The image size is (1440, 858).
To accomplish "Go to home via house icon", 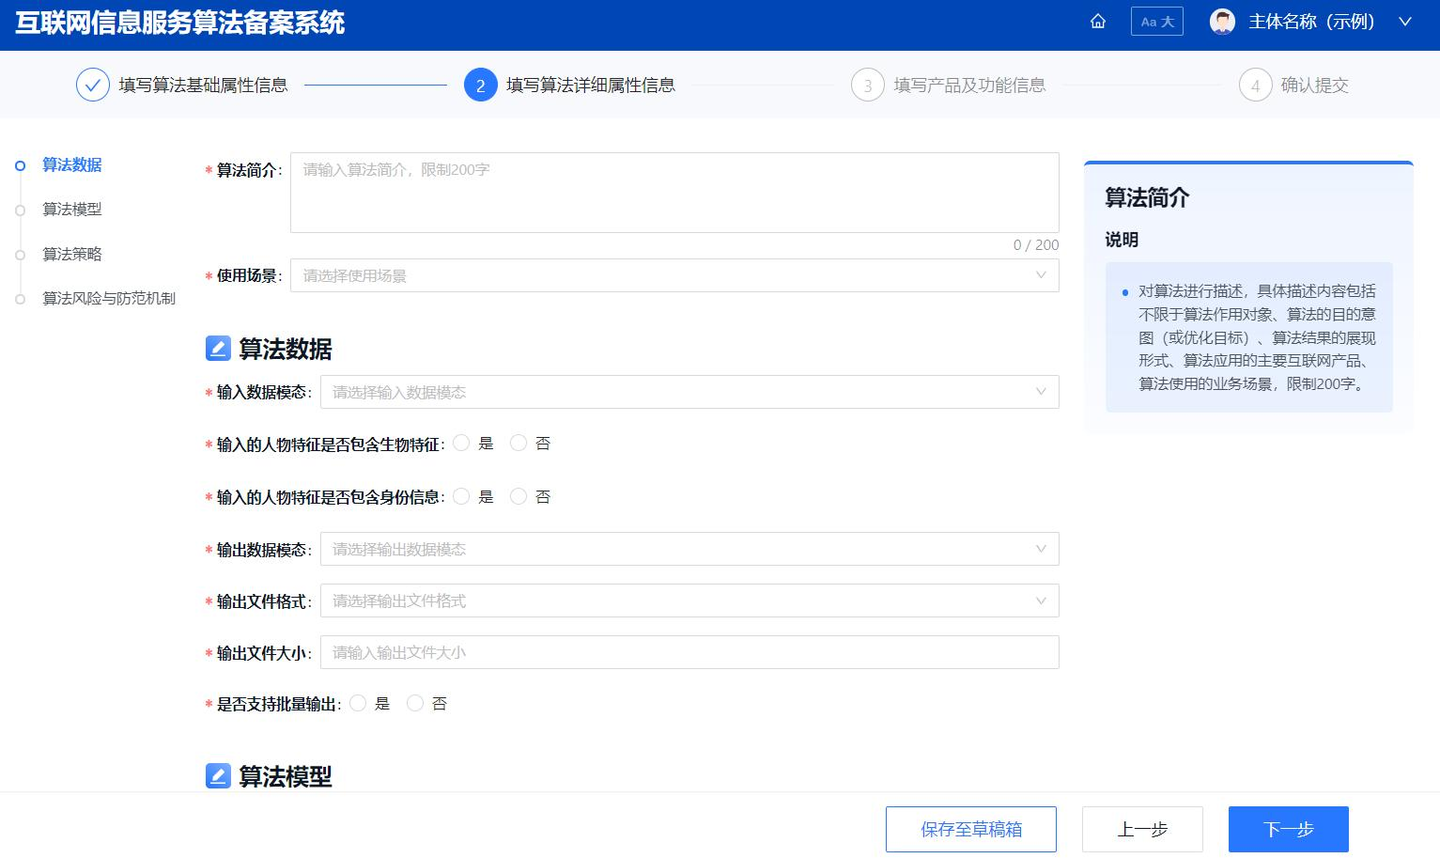I will tap(1098, 21).
